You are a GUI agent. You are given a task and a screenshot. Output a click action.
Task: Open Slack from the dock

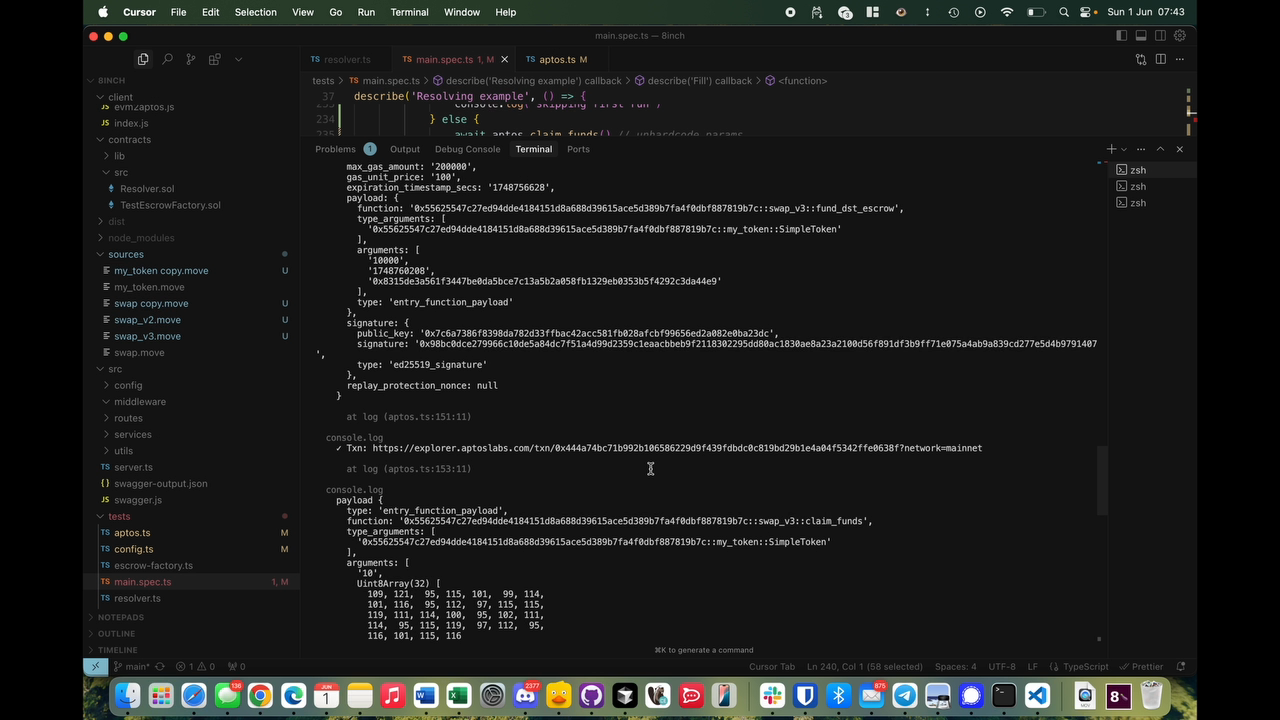tap(772, 694)
